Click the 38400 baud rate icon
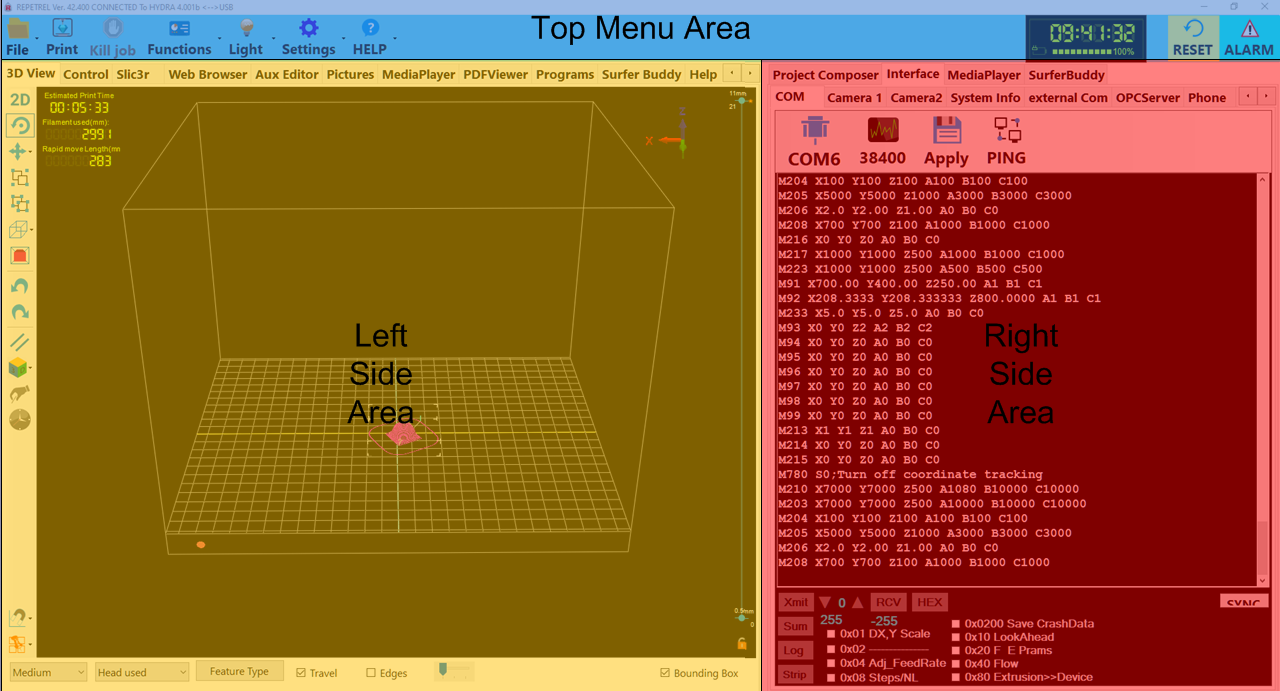 882,130
